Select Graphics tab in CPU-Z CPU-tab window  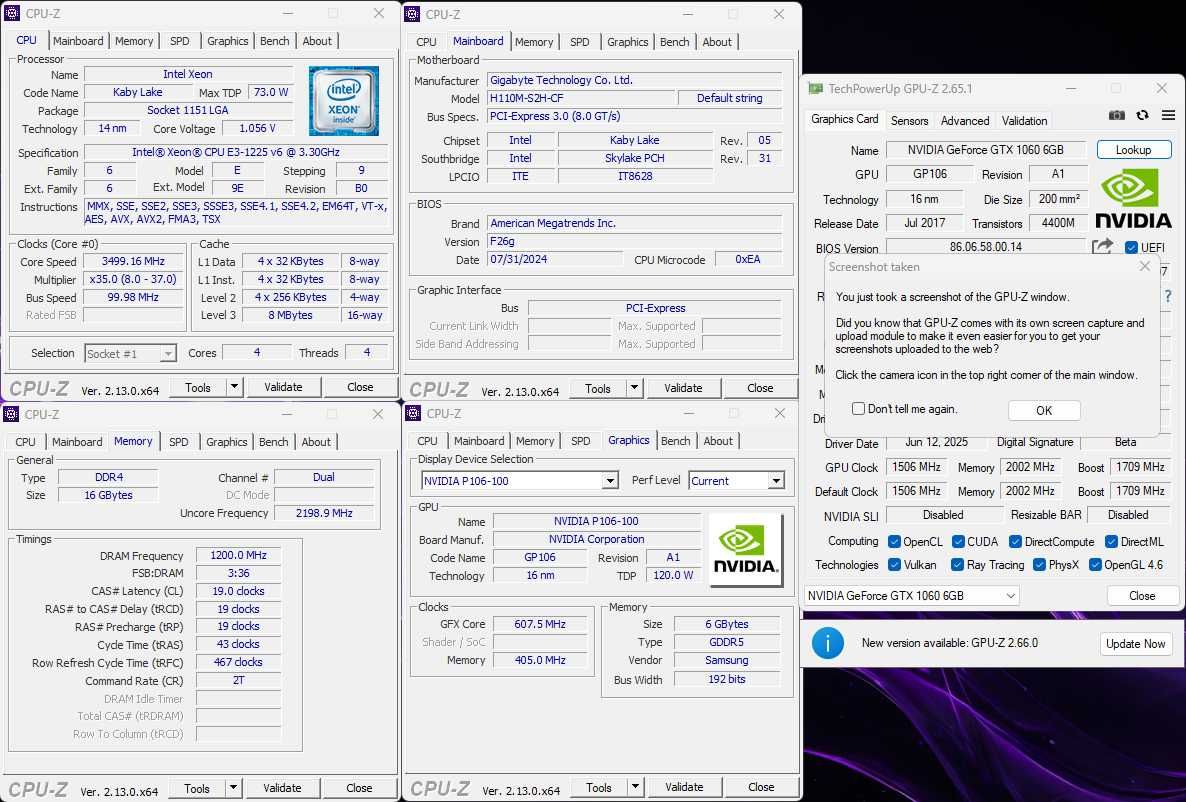click(x=228, y=41)
